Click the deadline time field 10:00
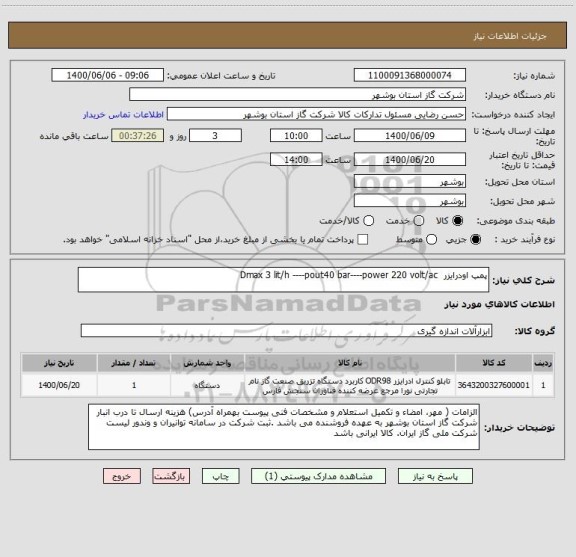Viewport: 576px width, 557px height. point(296,136)
